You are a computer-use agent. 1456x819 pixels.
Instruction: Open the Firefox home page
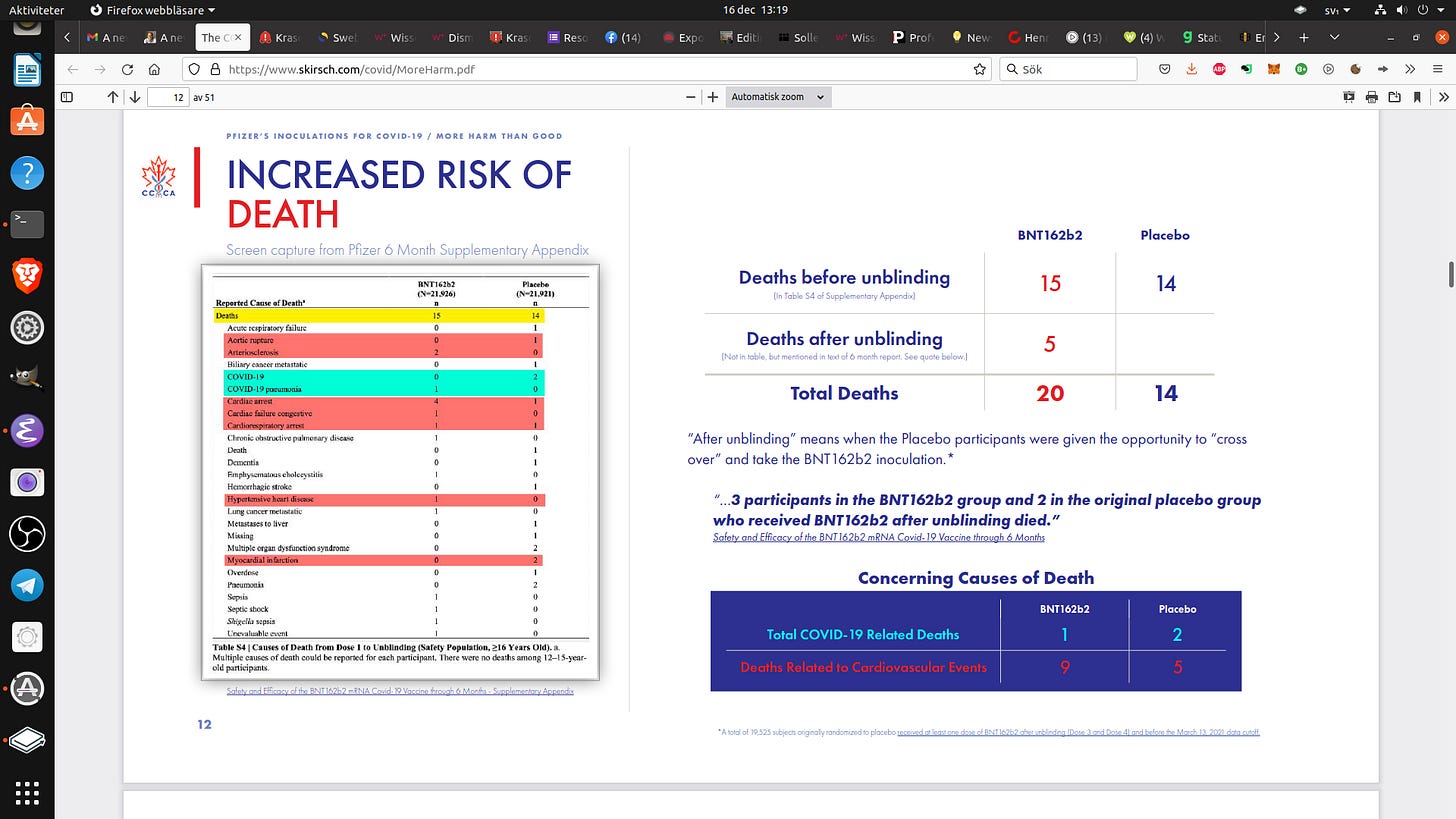(x=154, y=69)
